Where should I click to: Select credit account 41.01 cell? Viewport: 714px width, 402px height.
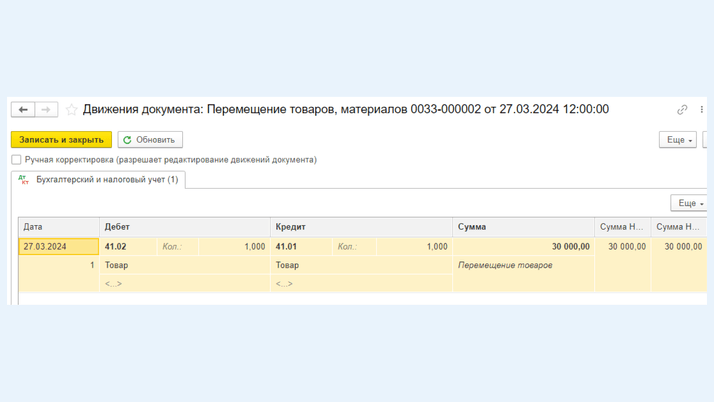pos(302,246)
